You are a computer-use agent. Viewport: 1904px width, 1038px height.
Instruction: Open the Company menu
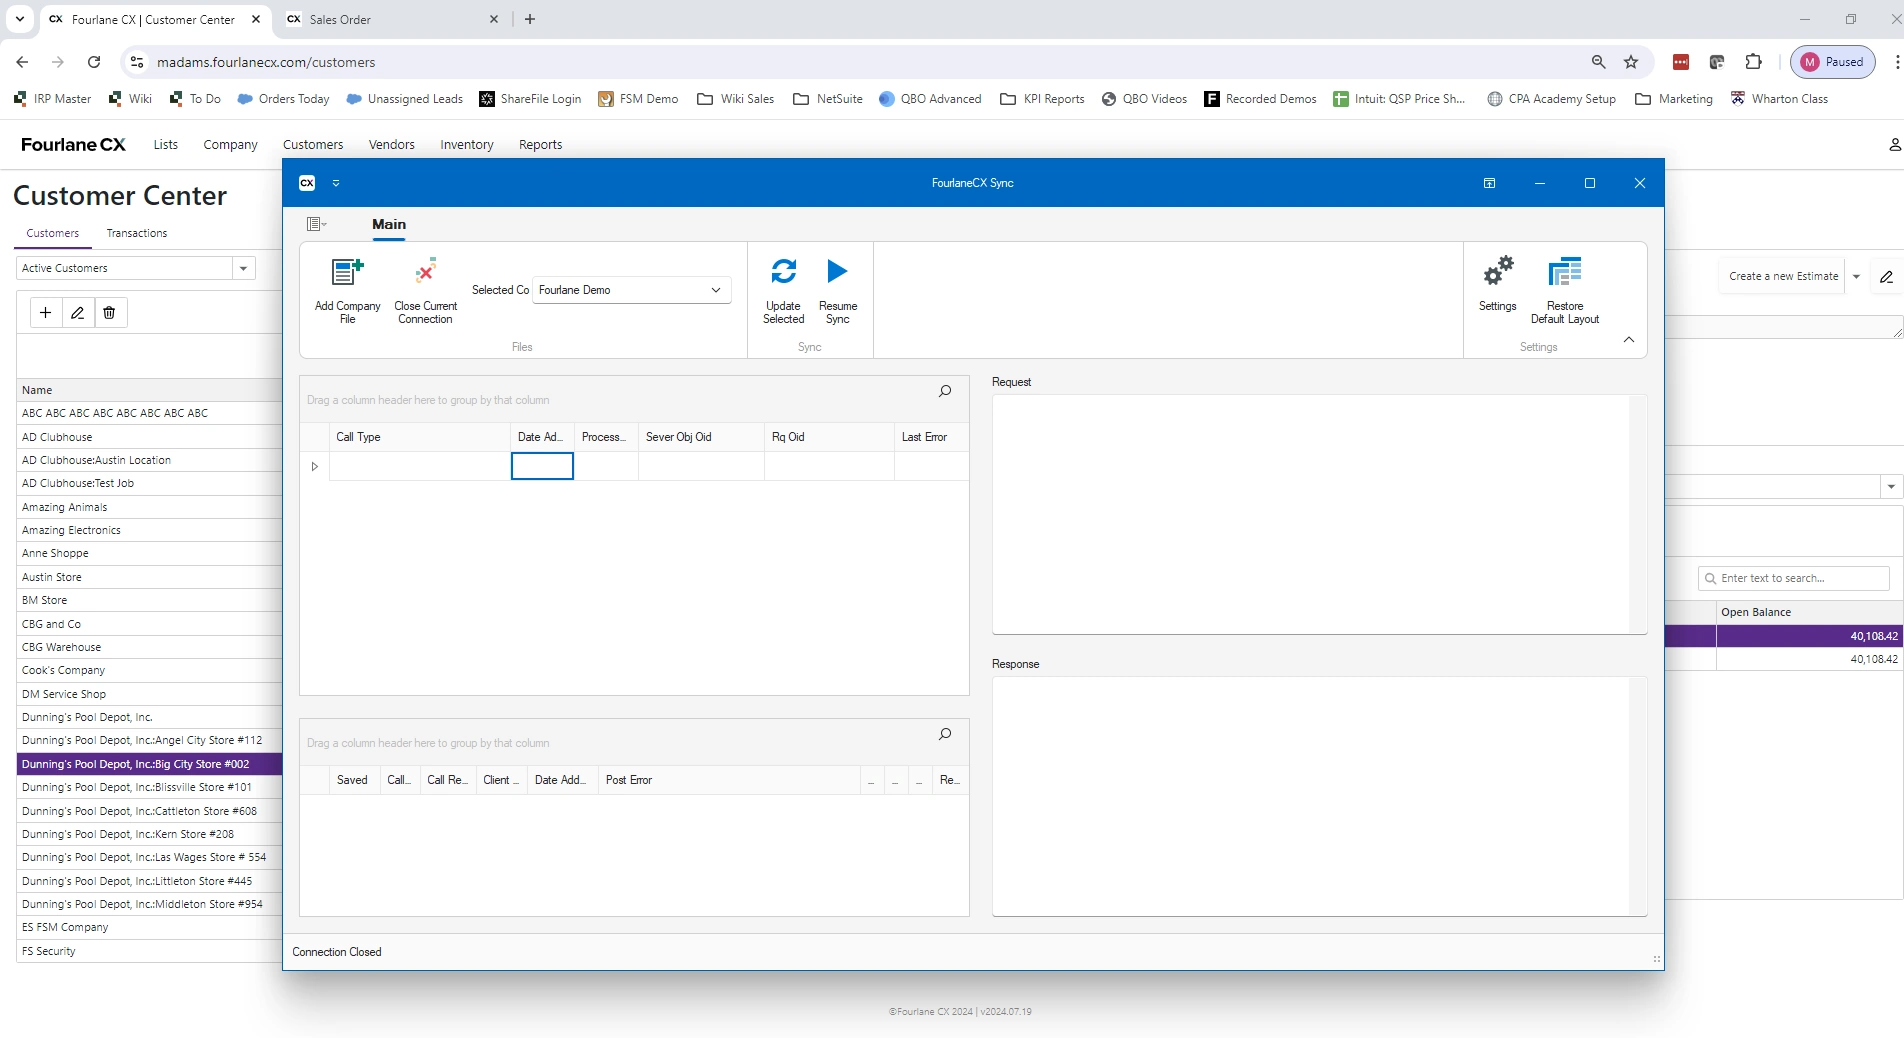(230, 145)
